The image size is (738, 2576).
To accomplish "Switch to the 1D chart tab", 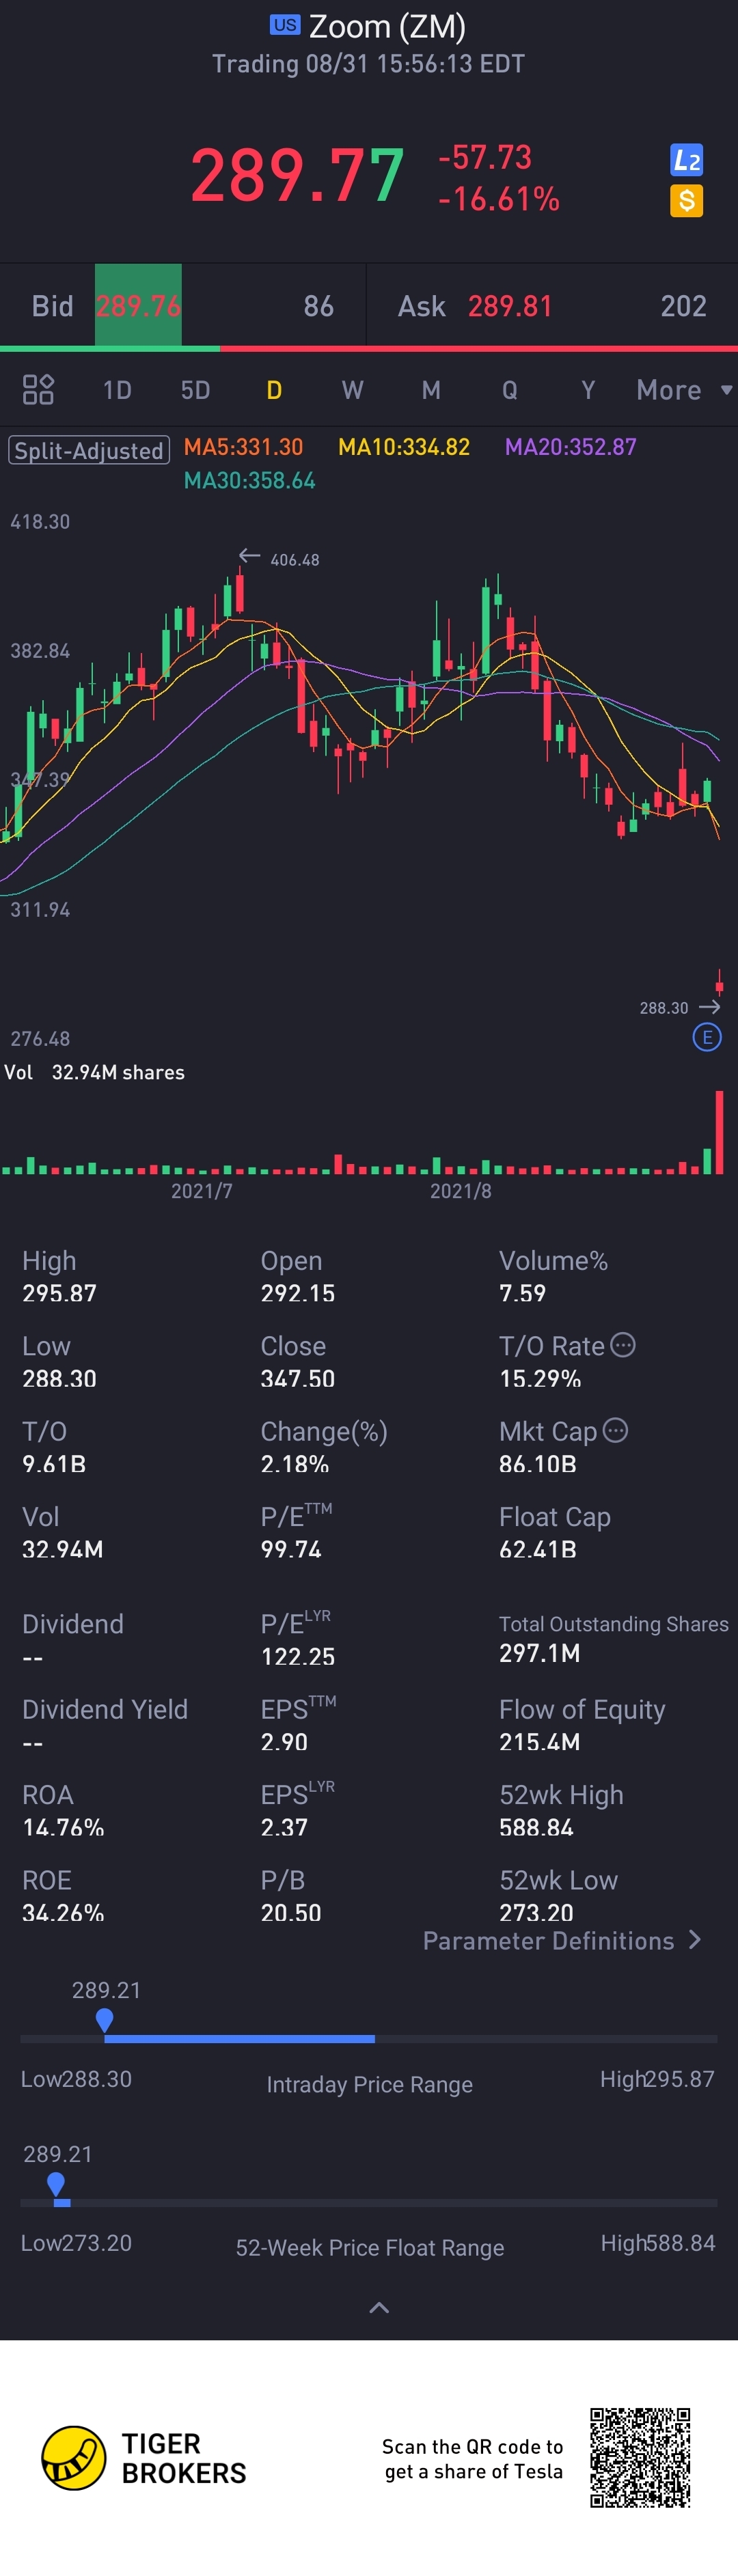I will click(x=117, y=390).
